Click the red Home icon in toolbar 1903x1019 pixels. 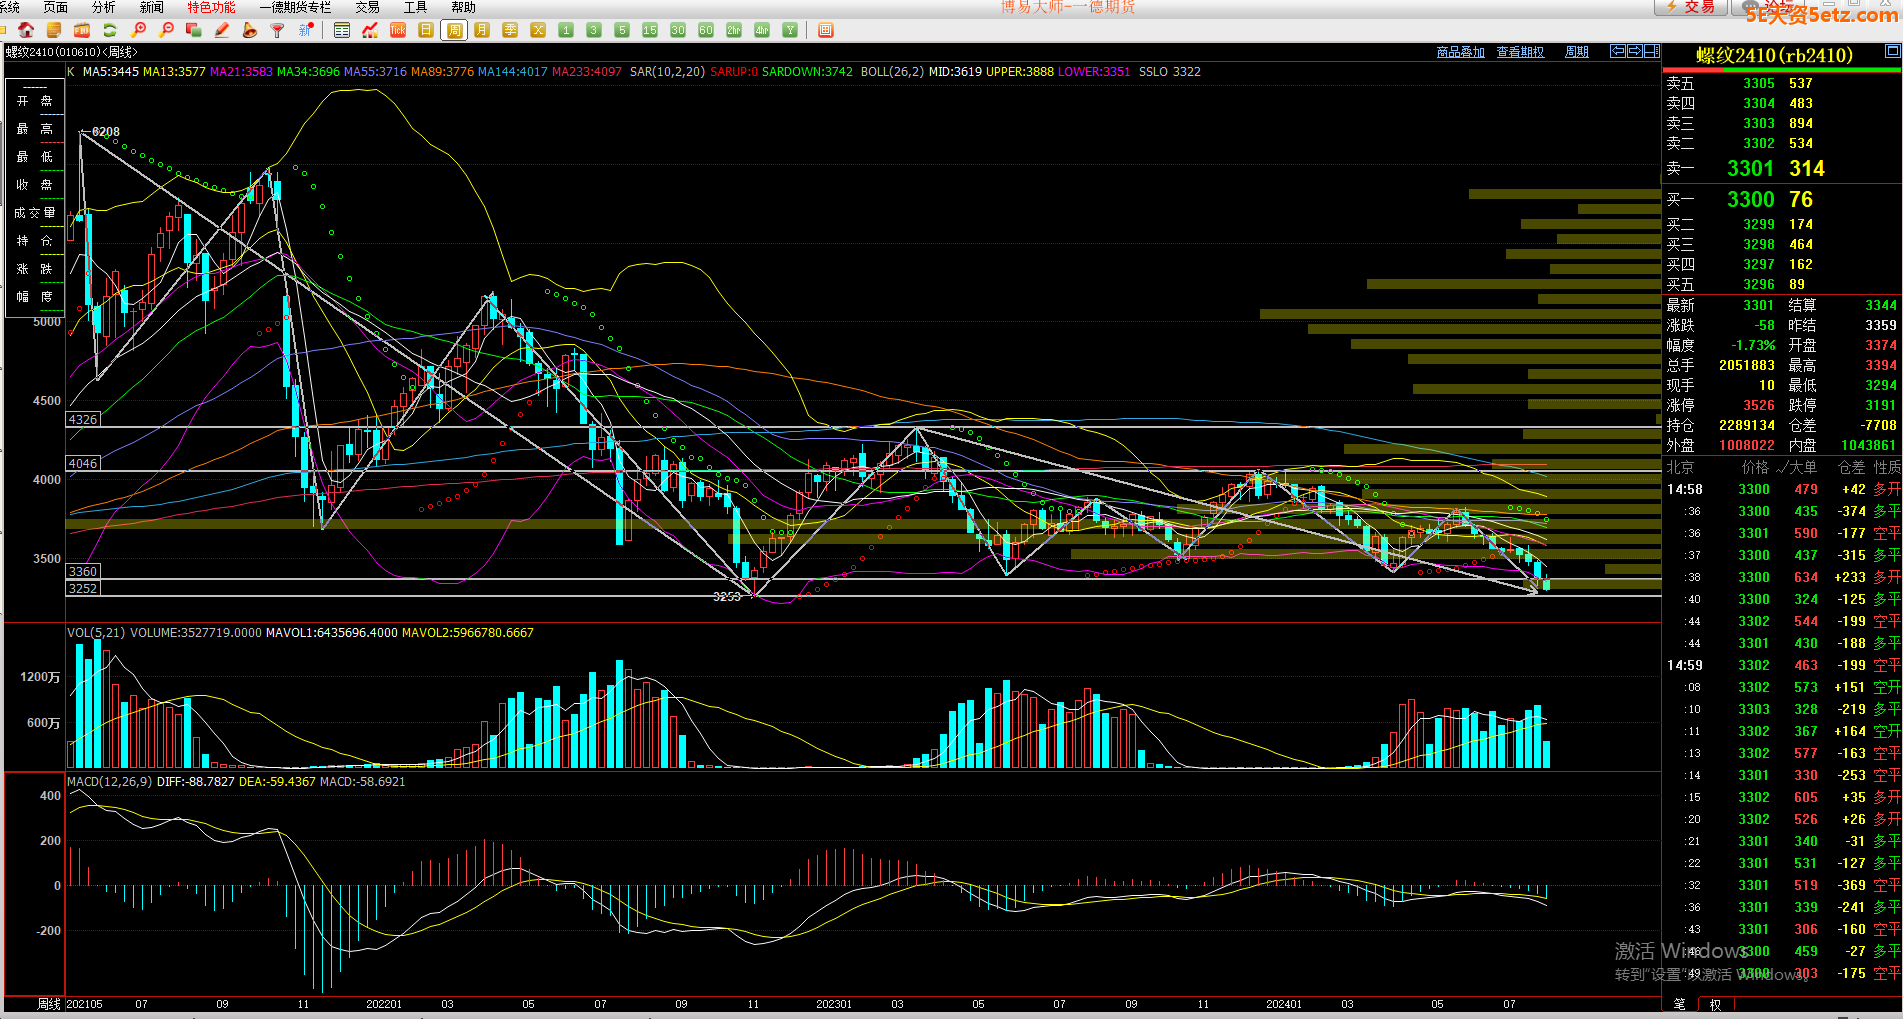[x=26, y=30]
